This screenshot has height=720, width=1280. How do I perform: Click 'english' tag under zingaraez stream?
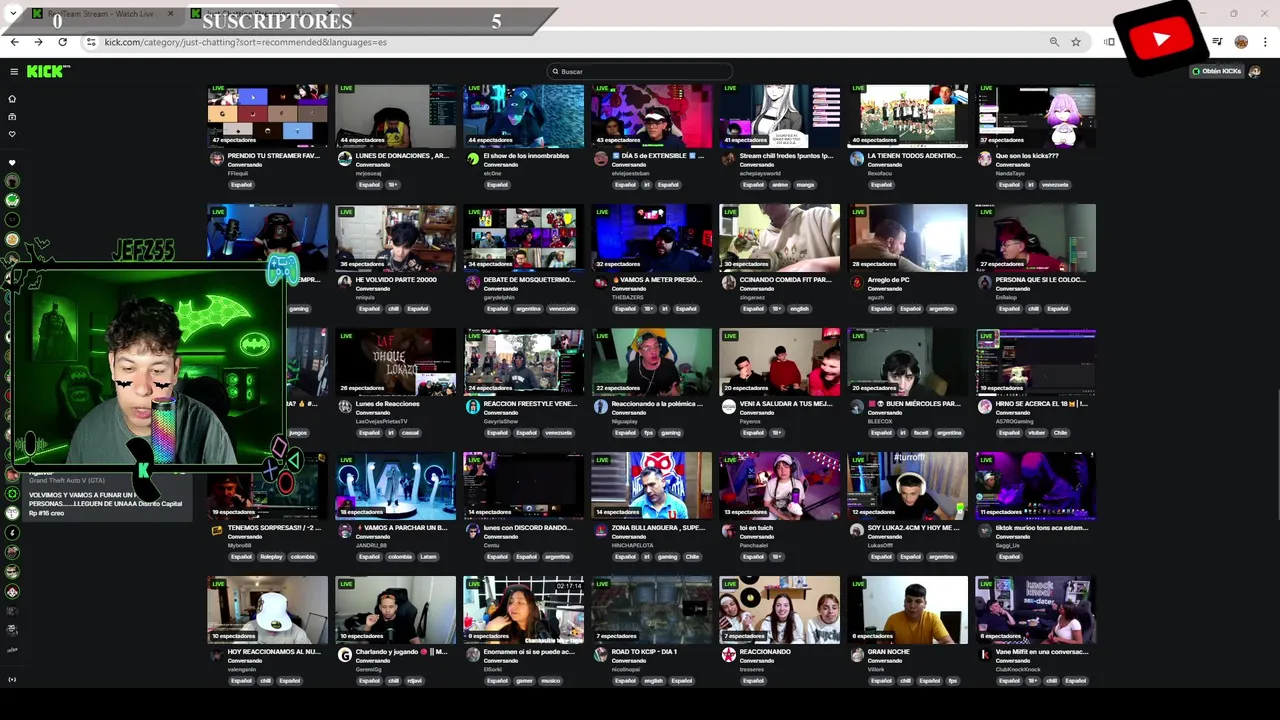(800, 309)
